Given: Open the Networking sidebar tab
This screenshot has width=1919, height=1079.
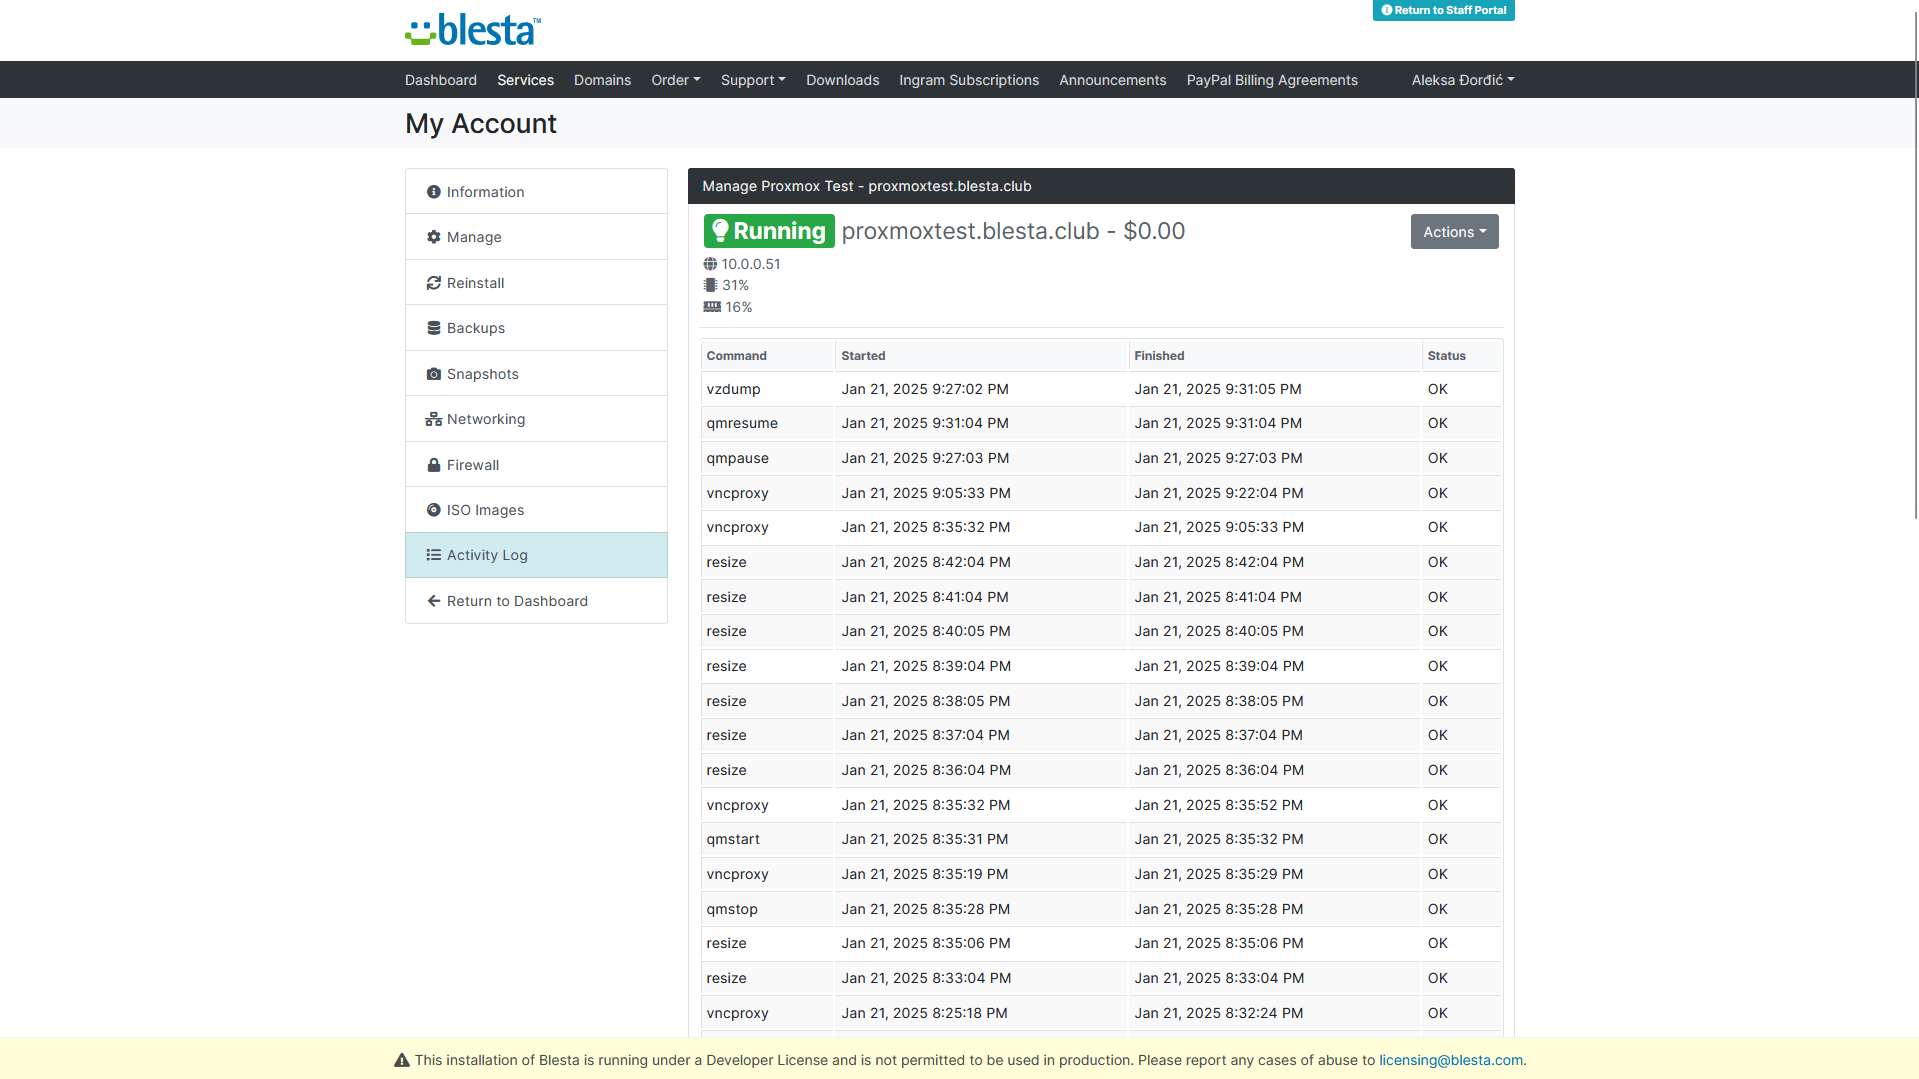Looking at the screenshot, I should pyautogui.click(x=536, y=419).
